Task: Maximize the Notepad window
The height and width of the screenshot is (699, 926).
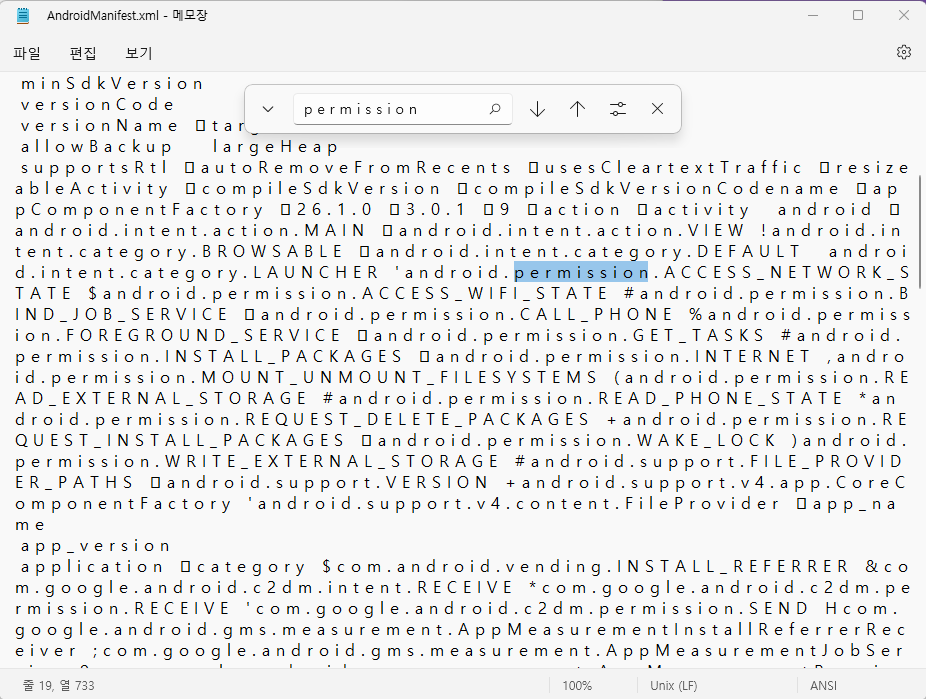Action: [858, 15]
